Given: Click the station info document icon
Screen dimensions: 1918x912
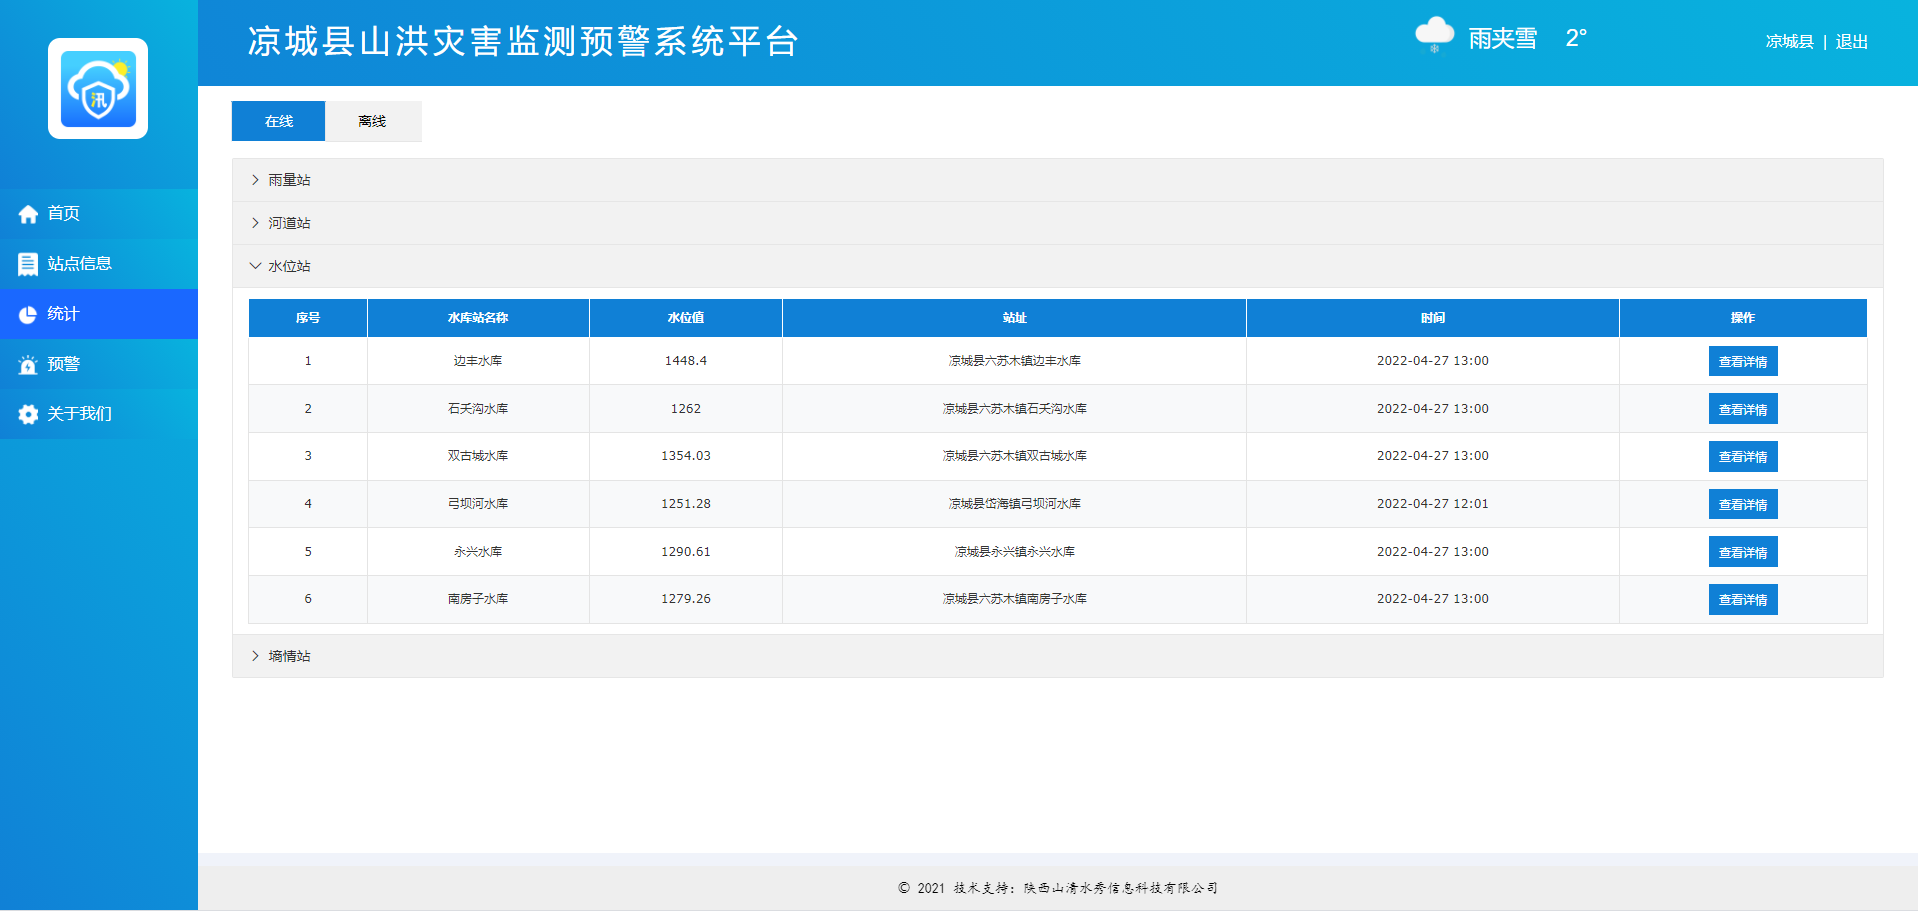Looking at the screenshot, I should click(x=28, y=264).
